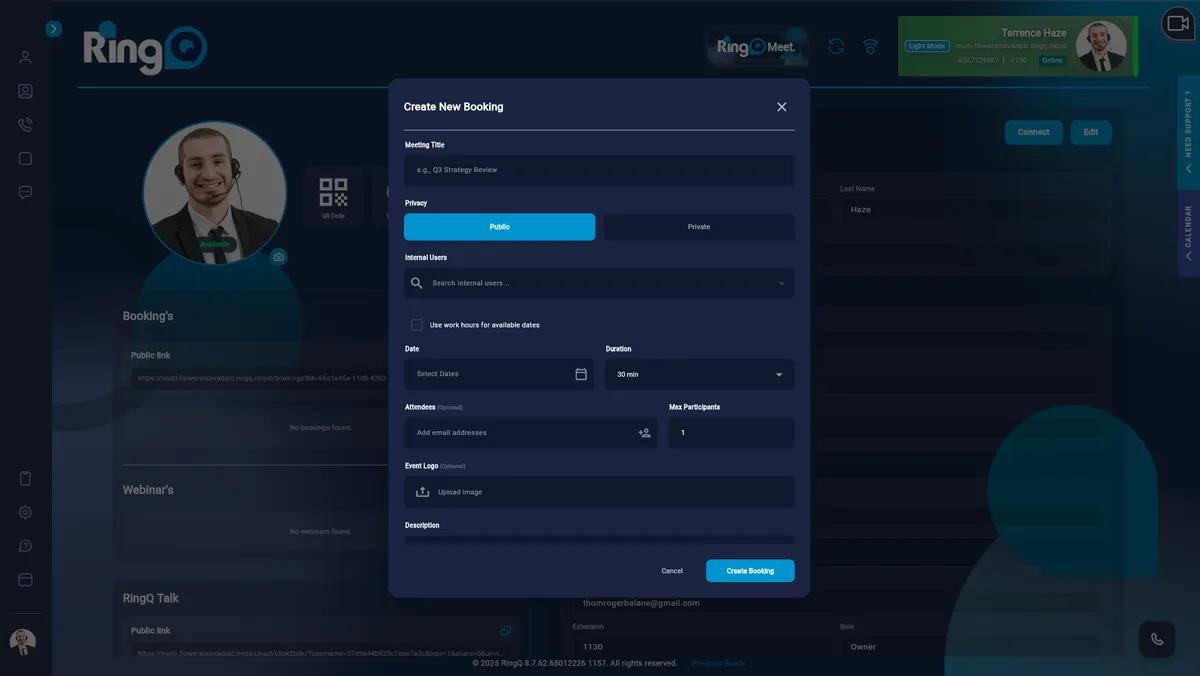
Task: Select Private privacy option
Action: click(x=699, y=227)
